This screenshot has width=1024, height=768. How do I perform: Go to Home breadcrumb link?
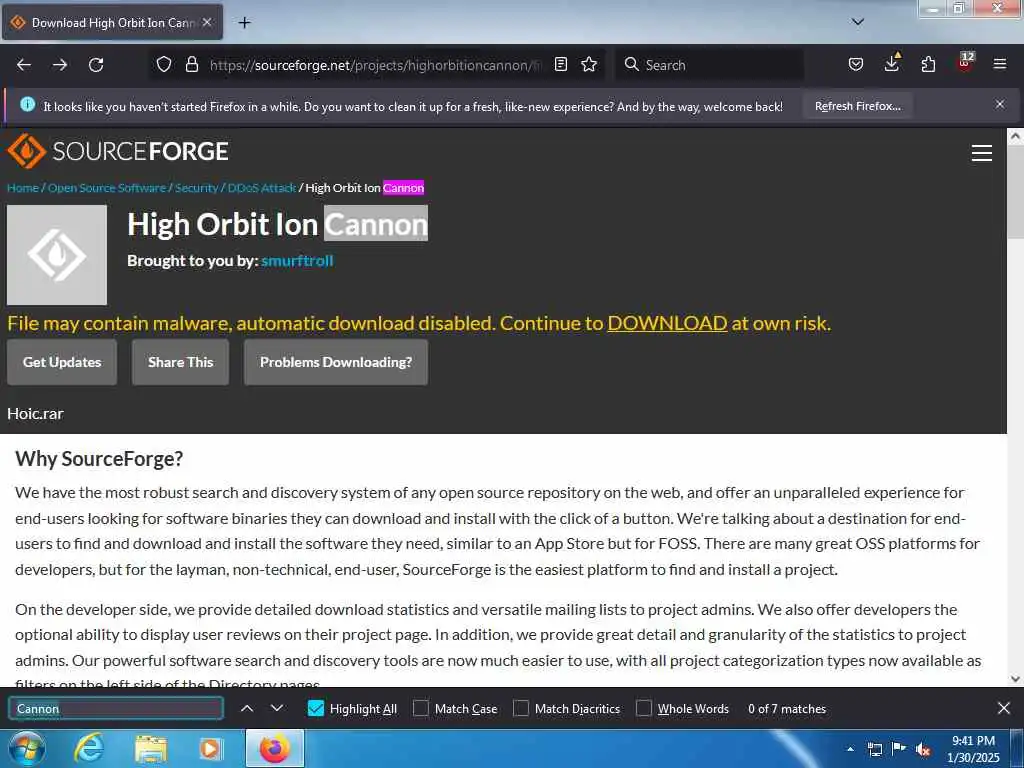click(x=23, y=188)
